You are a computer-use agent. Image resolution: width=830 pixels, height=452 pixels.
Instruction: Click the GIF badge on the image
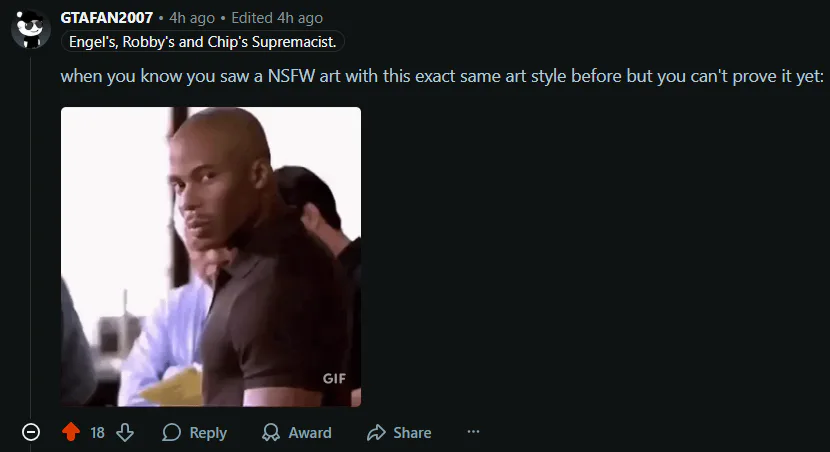click(334, 378)
